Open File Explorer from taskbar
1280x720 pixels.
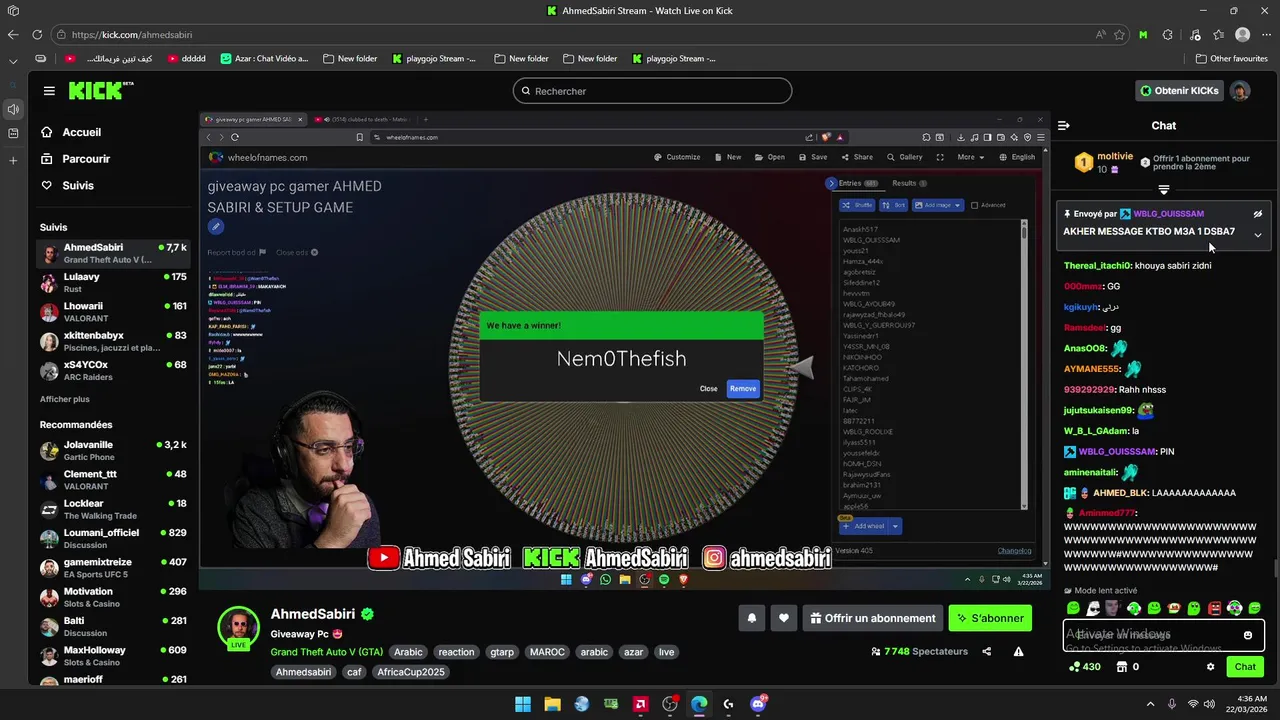pos(552,704)
